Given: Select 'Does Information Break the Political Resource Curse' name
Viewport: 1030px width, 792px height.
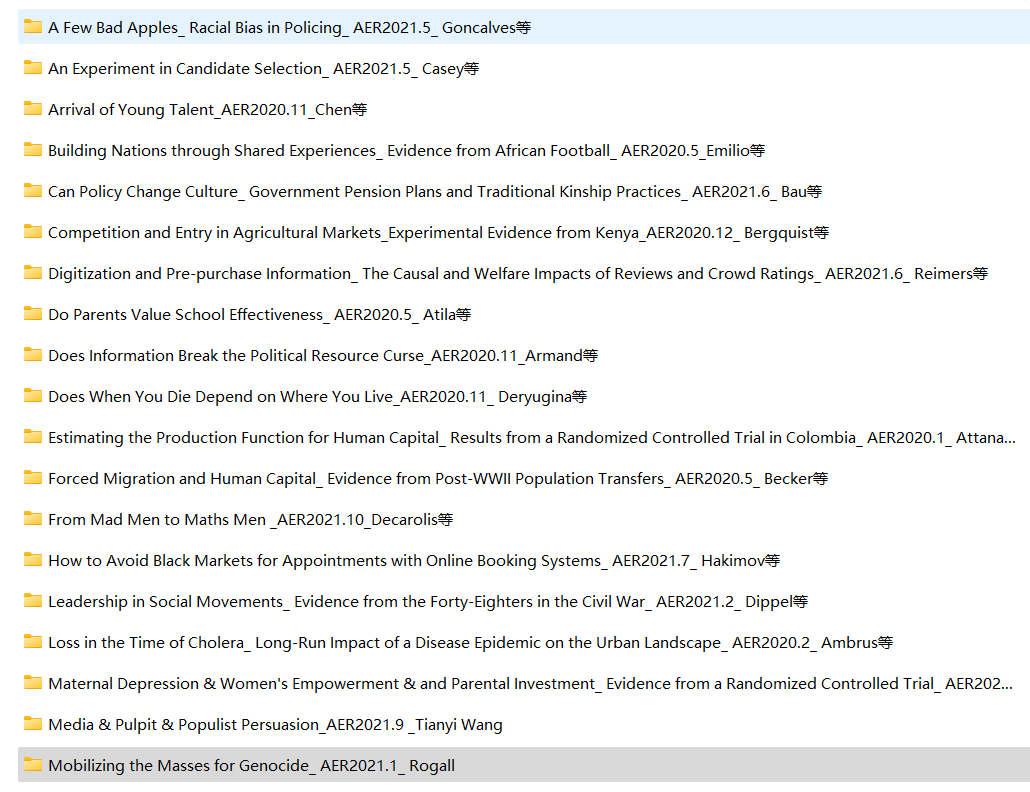Looking at the screenshot, I should [323, 355].
